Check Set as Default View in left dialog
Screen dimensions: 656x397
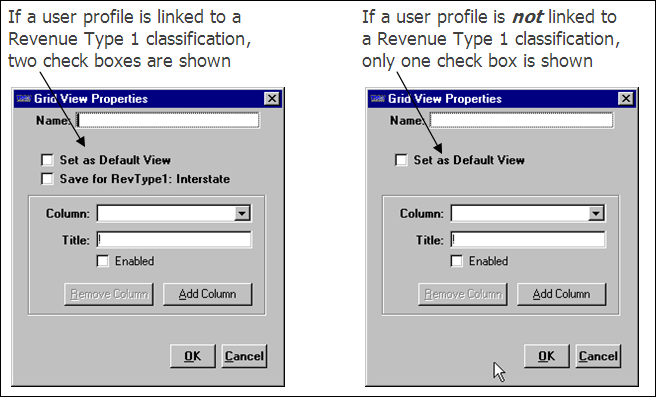pos(47,160)
